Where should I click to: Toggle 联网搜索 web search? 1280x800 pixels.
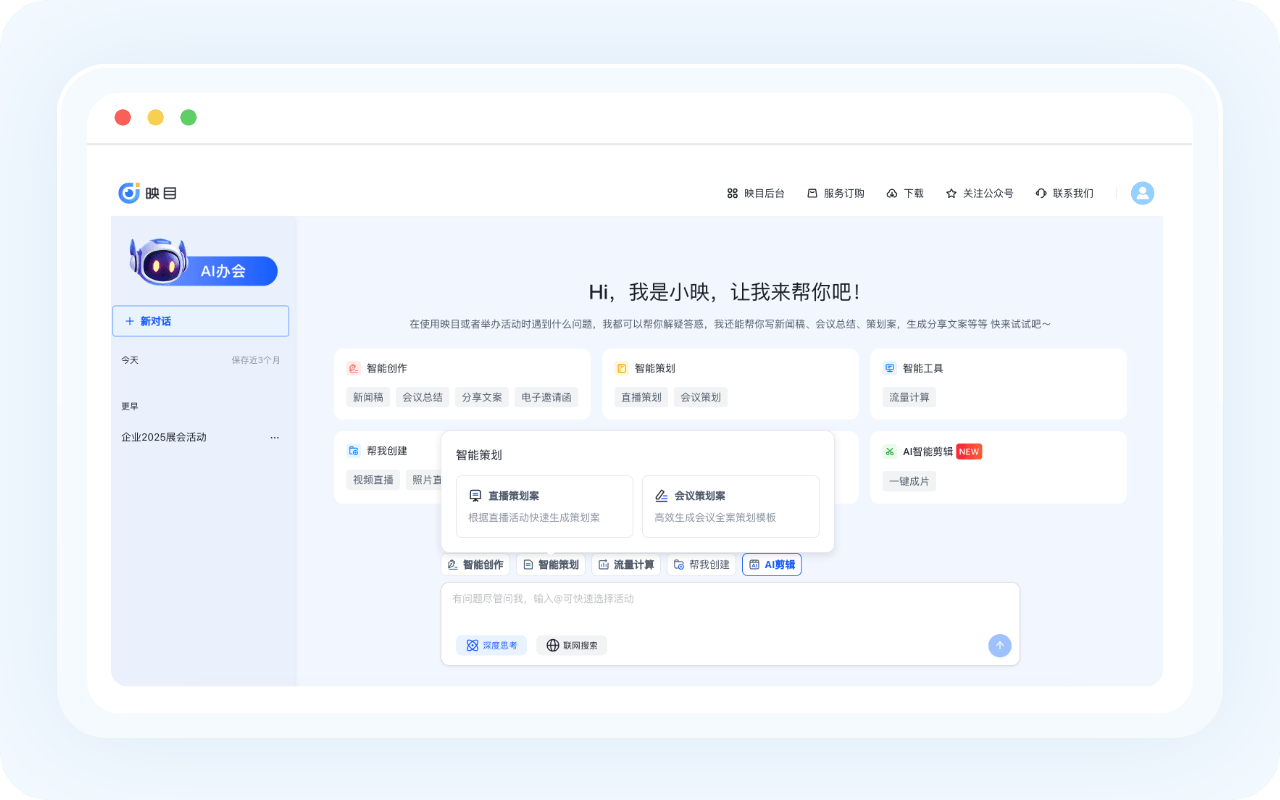click(572, 645)
